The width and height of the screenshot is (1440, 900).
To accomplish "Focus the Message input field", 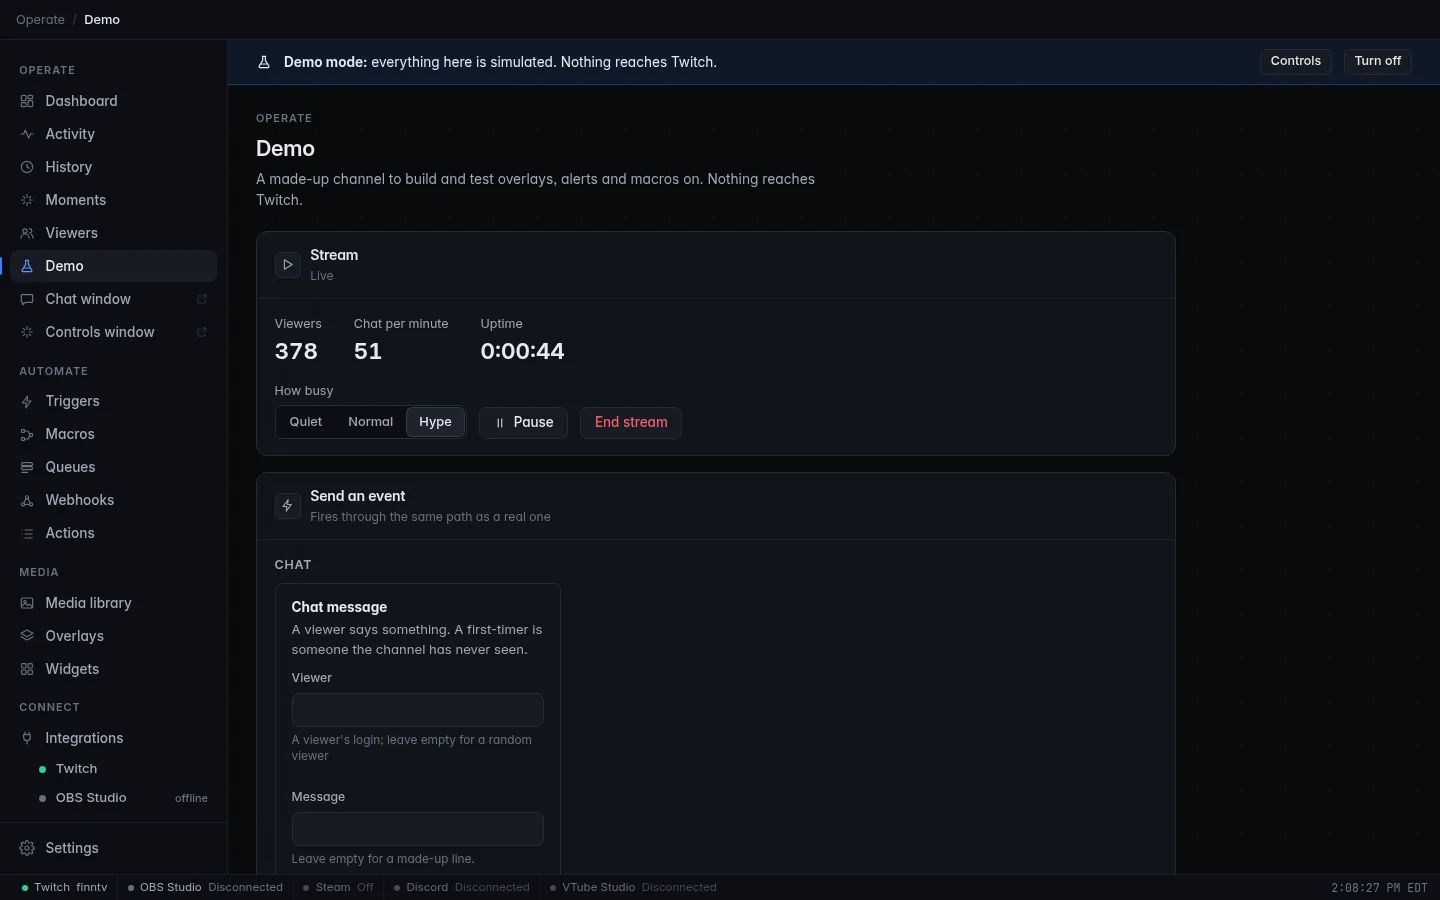I will (418, 829).
